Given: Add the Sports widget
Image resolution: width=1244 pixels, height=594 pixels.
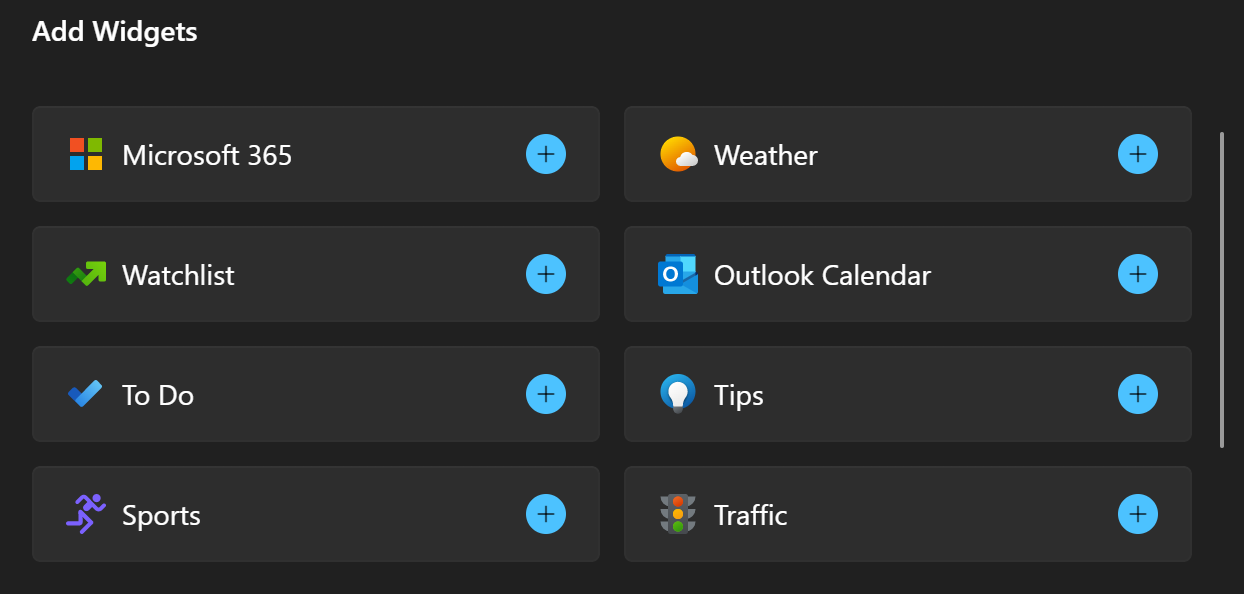Looking at the screenshot, I should (545, 514).
